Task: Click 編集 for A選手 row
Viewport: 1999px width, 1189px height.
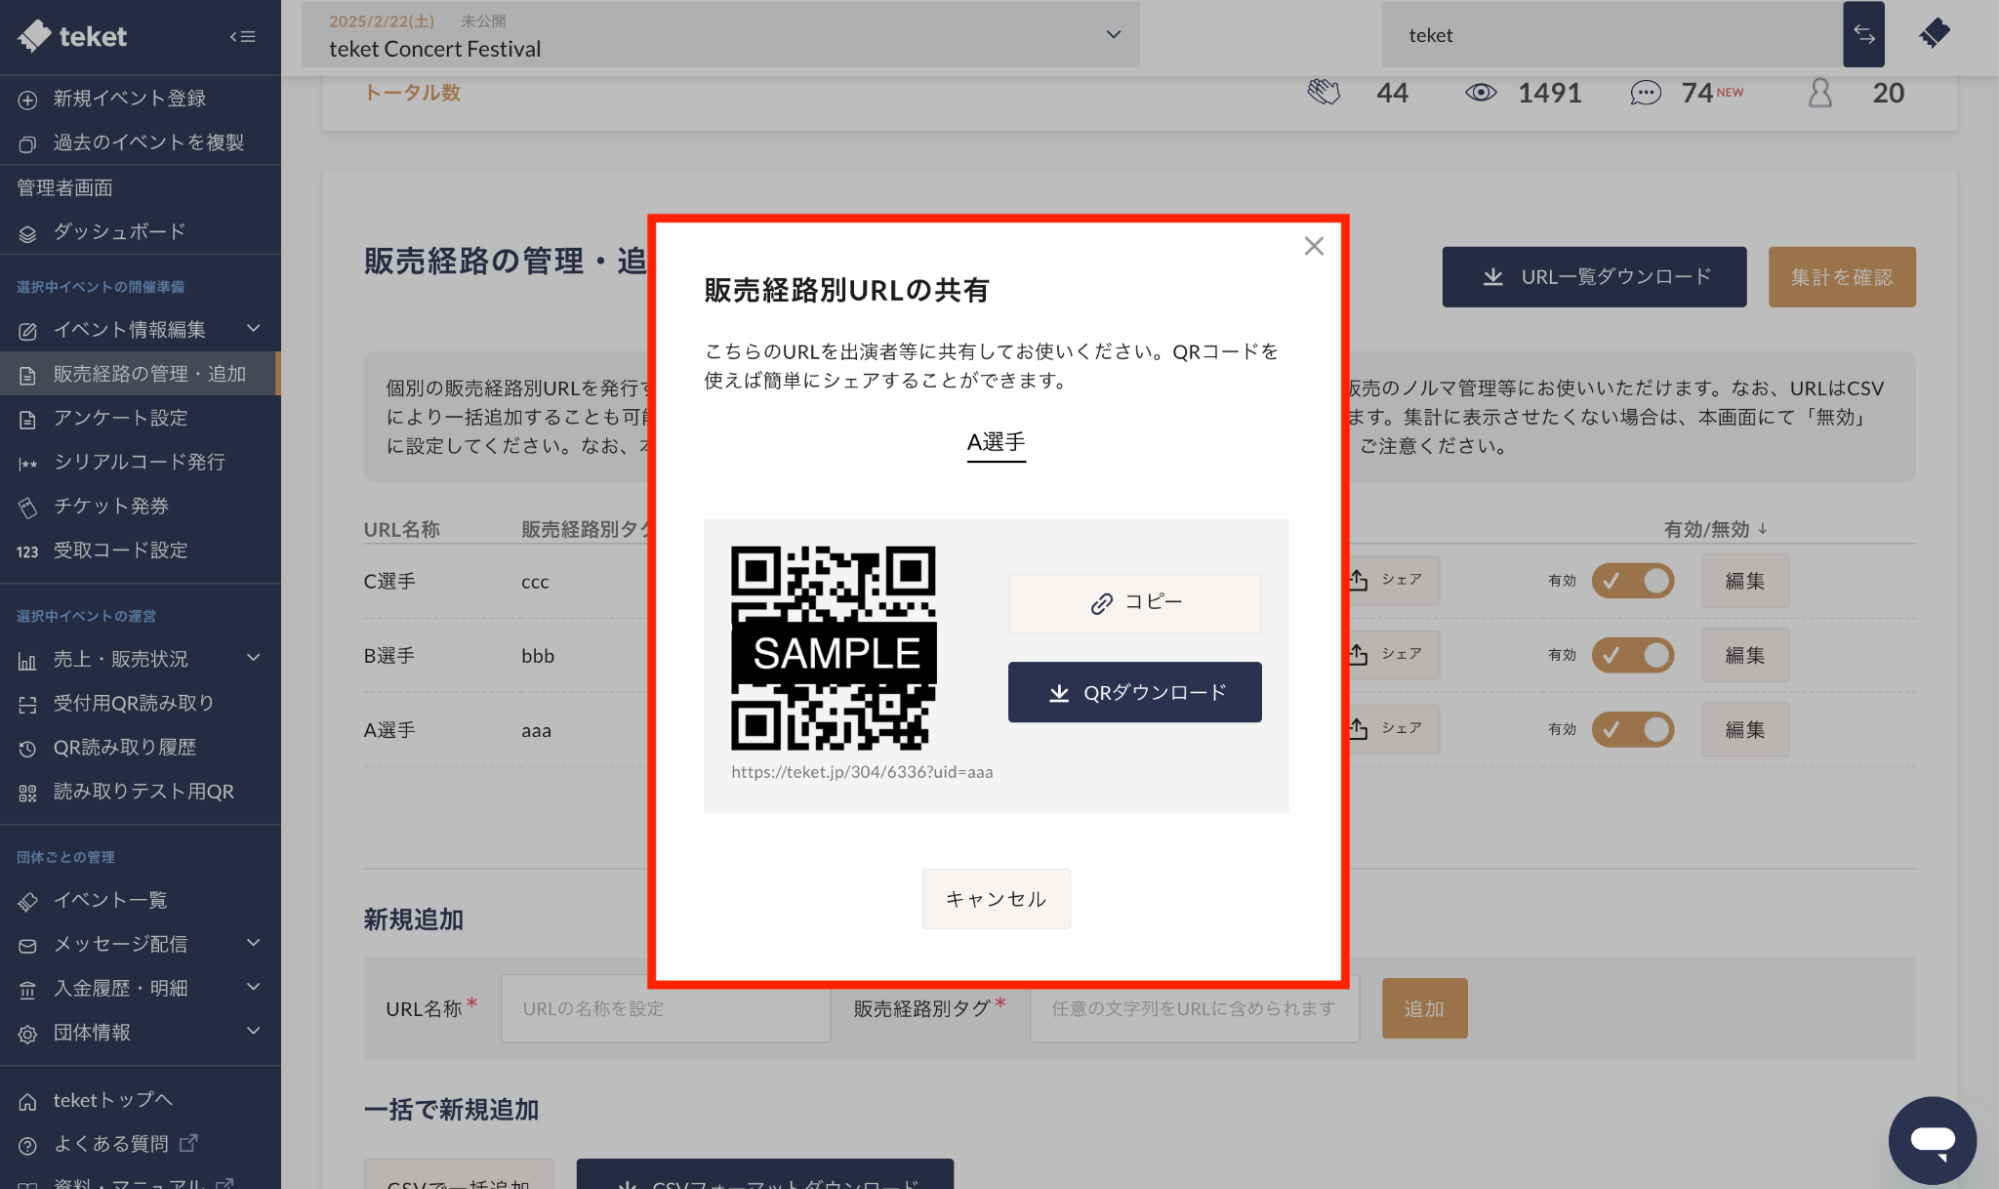Action: [1745, 729]
